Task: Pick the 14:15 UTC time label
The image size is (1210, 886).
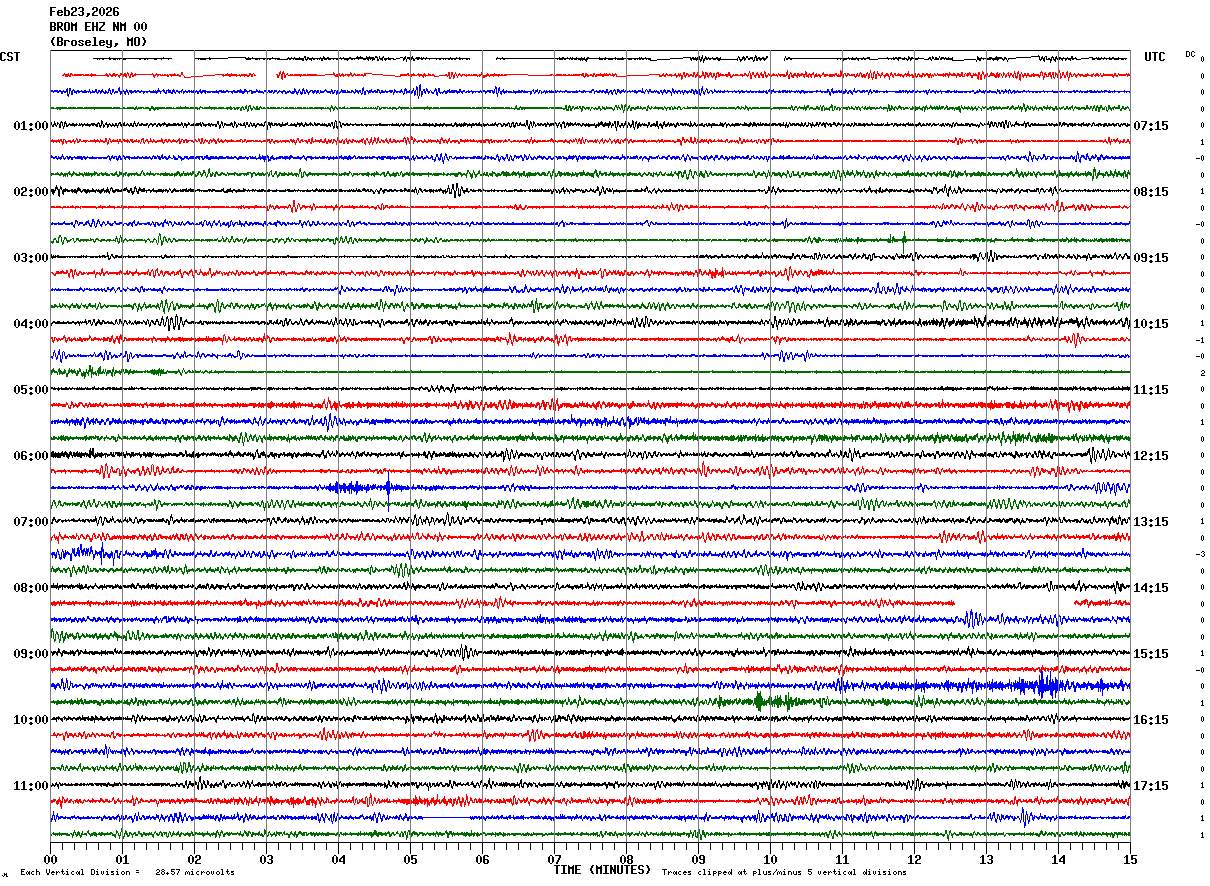Action: 1151,588
